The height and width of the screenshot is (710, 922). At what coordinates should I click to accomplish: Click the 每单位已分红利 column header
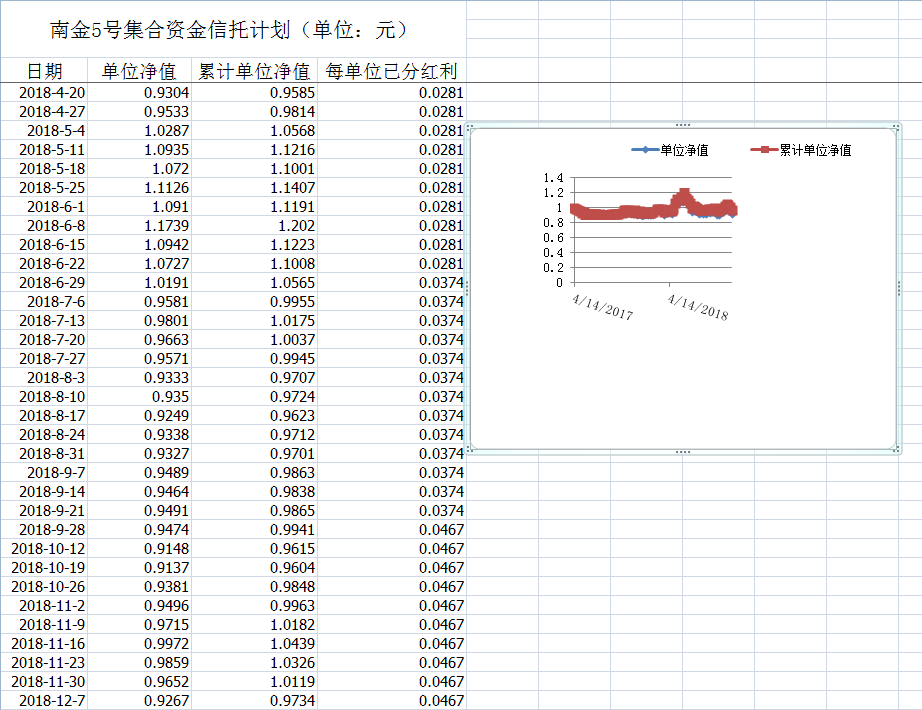point(392,71)
